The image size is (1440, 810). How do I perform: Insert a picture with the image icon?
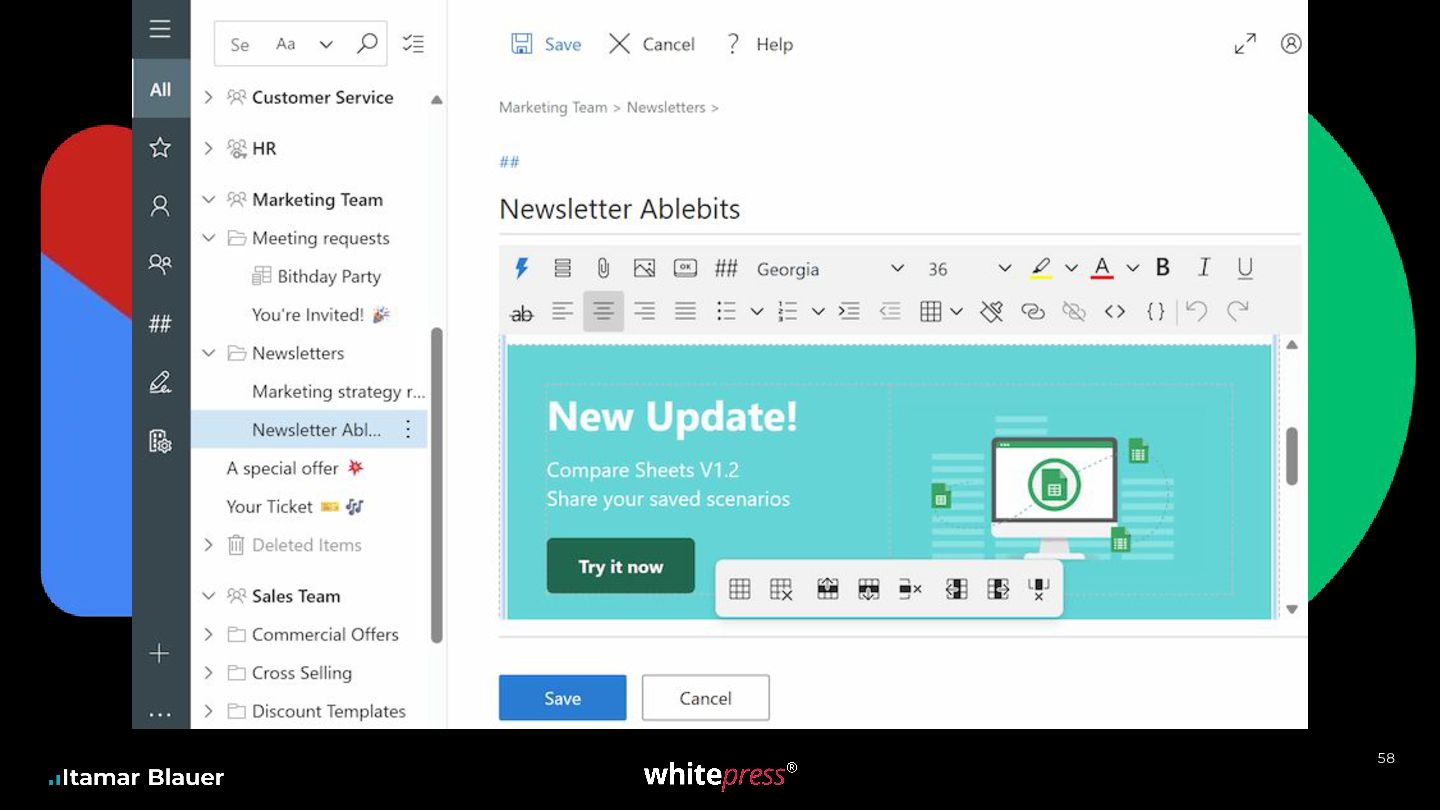644,268
